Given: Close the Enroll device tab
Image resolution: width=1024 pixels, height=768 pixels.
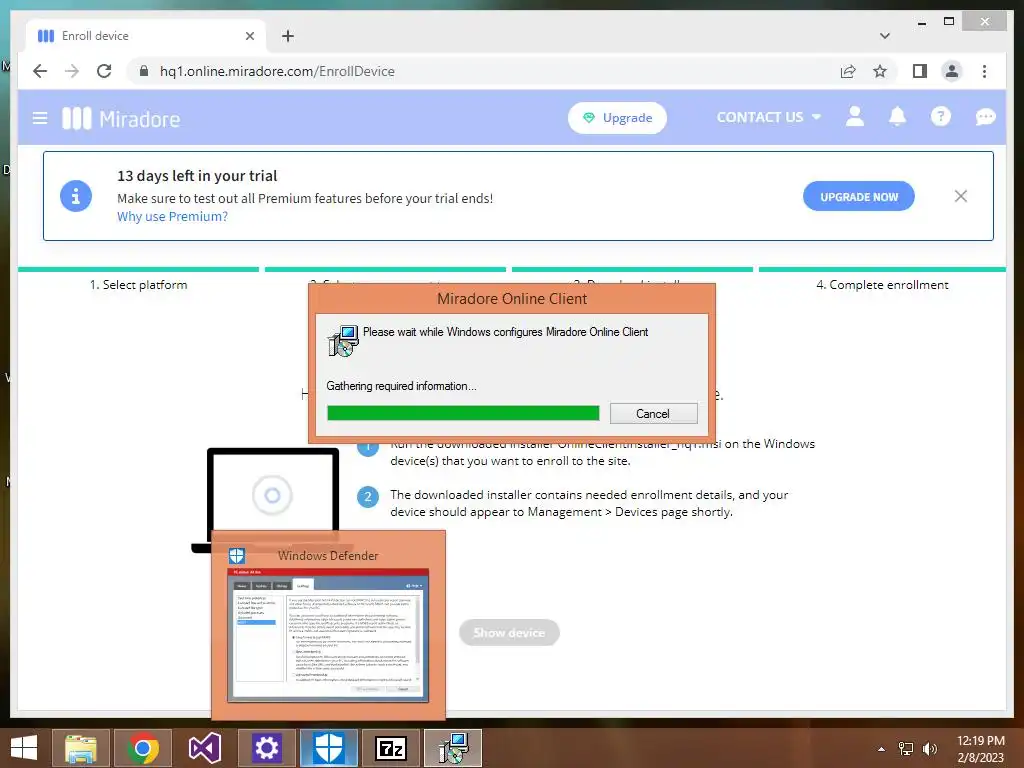Looking at the screenshot, I should [x=249, y=36].
